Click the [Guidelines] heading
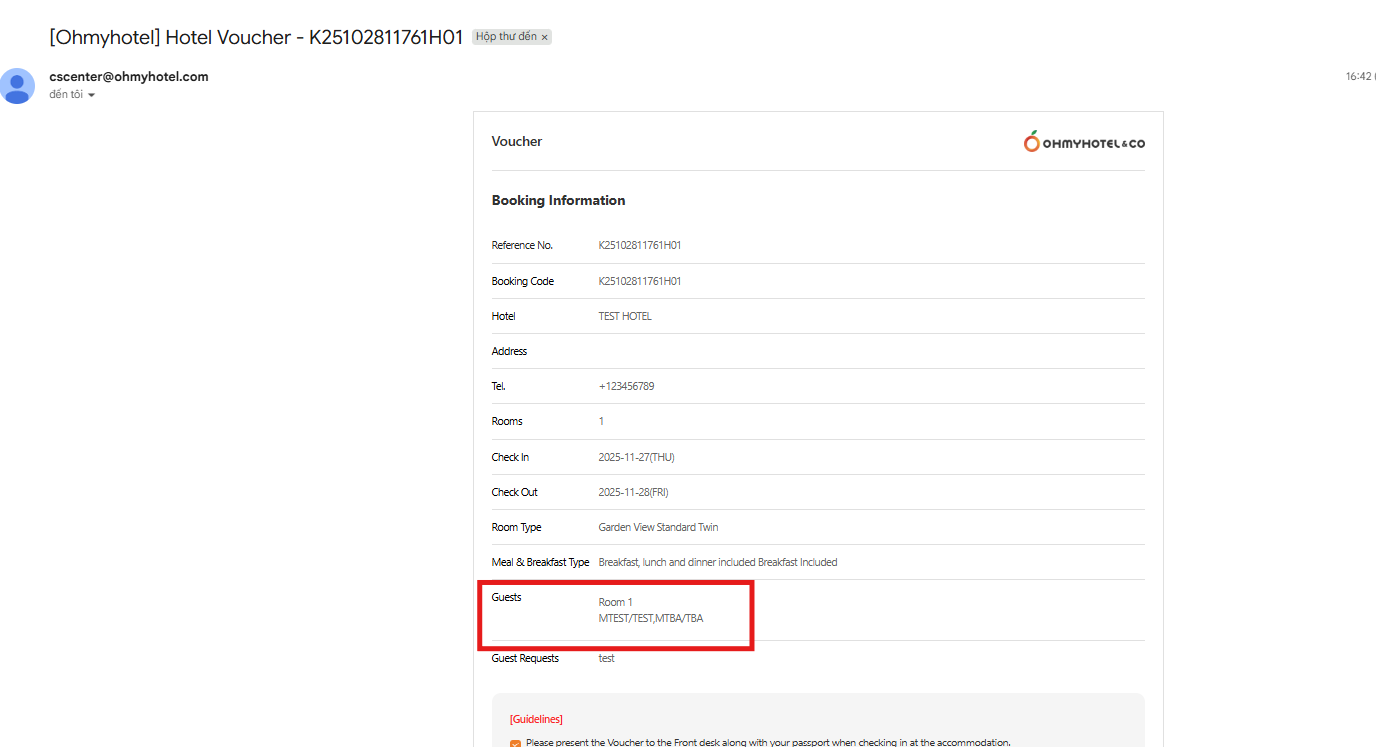1376x747 pixels. click(536, 719)
